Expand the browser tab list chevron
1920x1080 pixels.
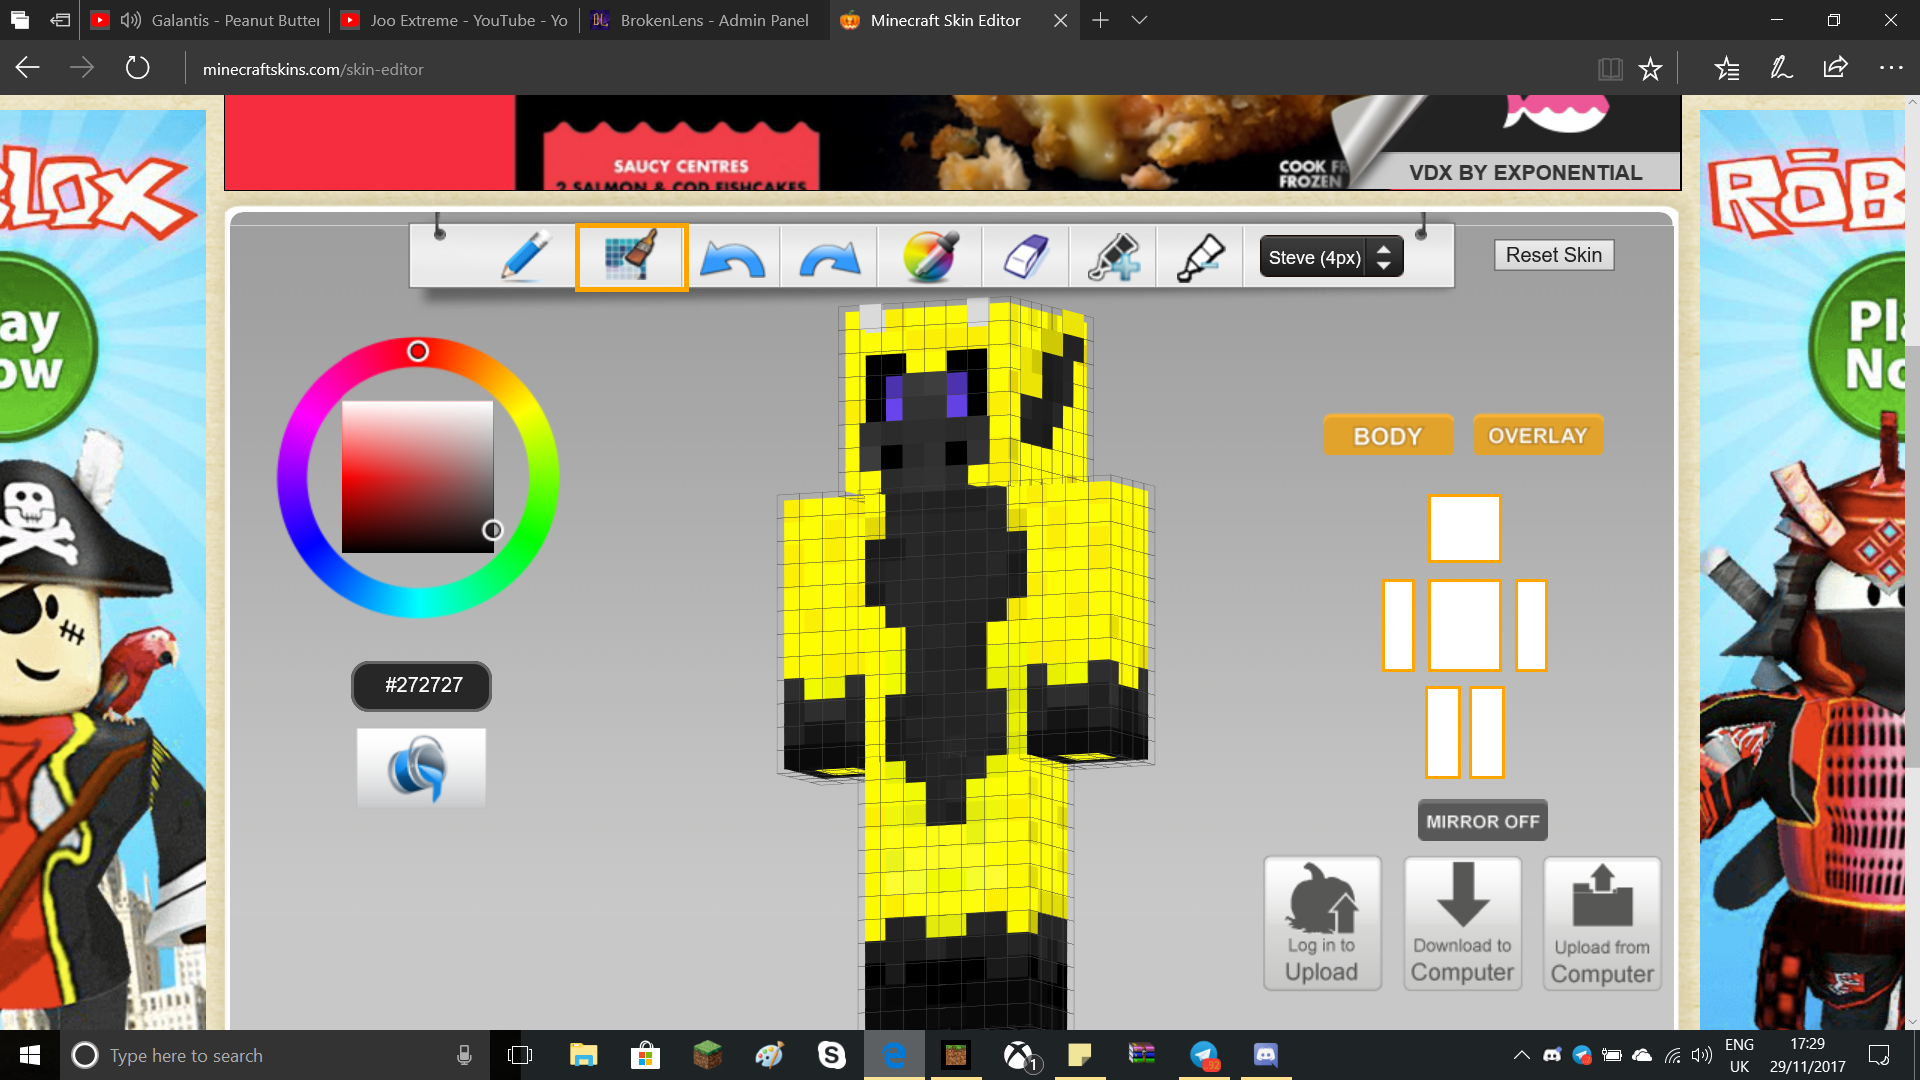click(1139, 20)
